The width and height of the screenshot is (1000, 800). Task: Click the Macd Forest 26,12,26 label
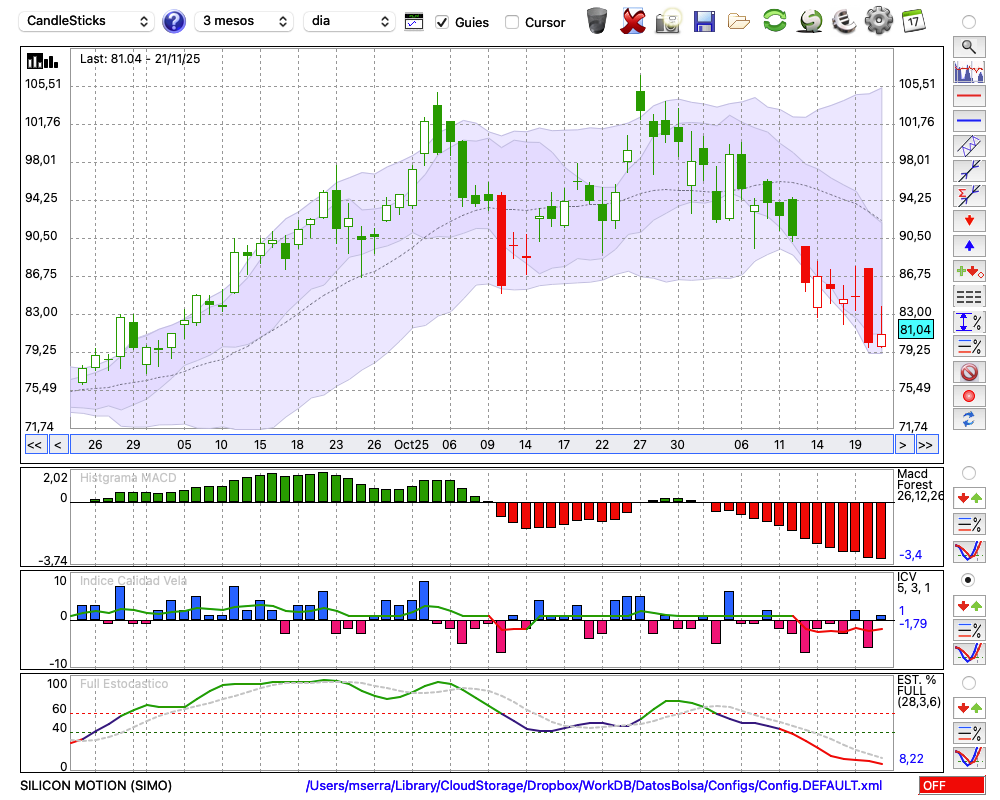[919, 485]
